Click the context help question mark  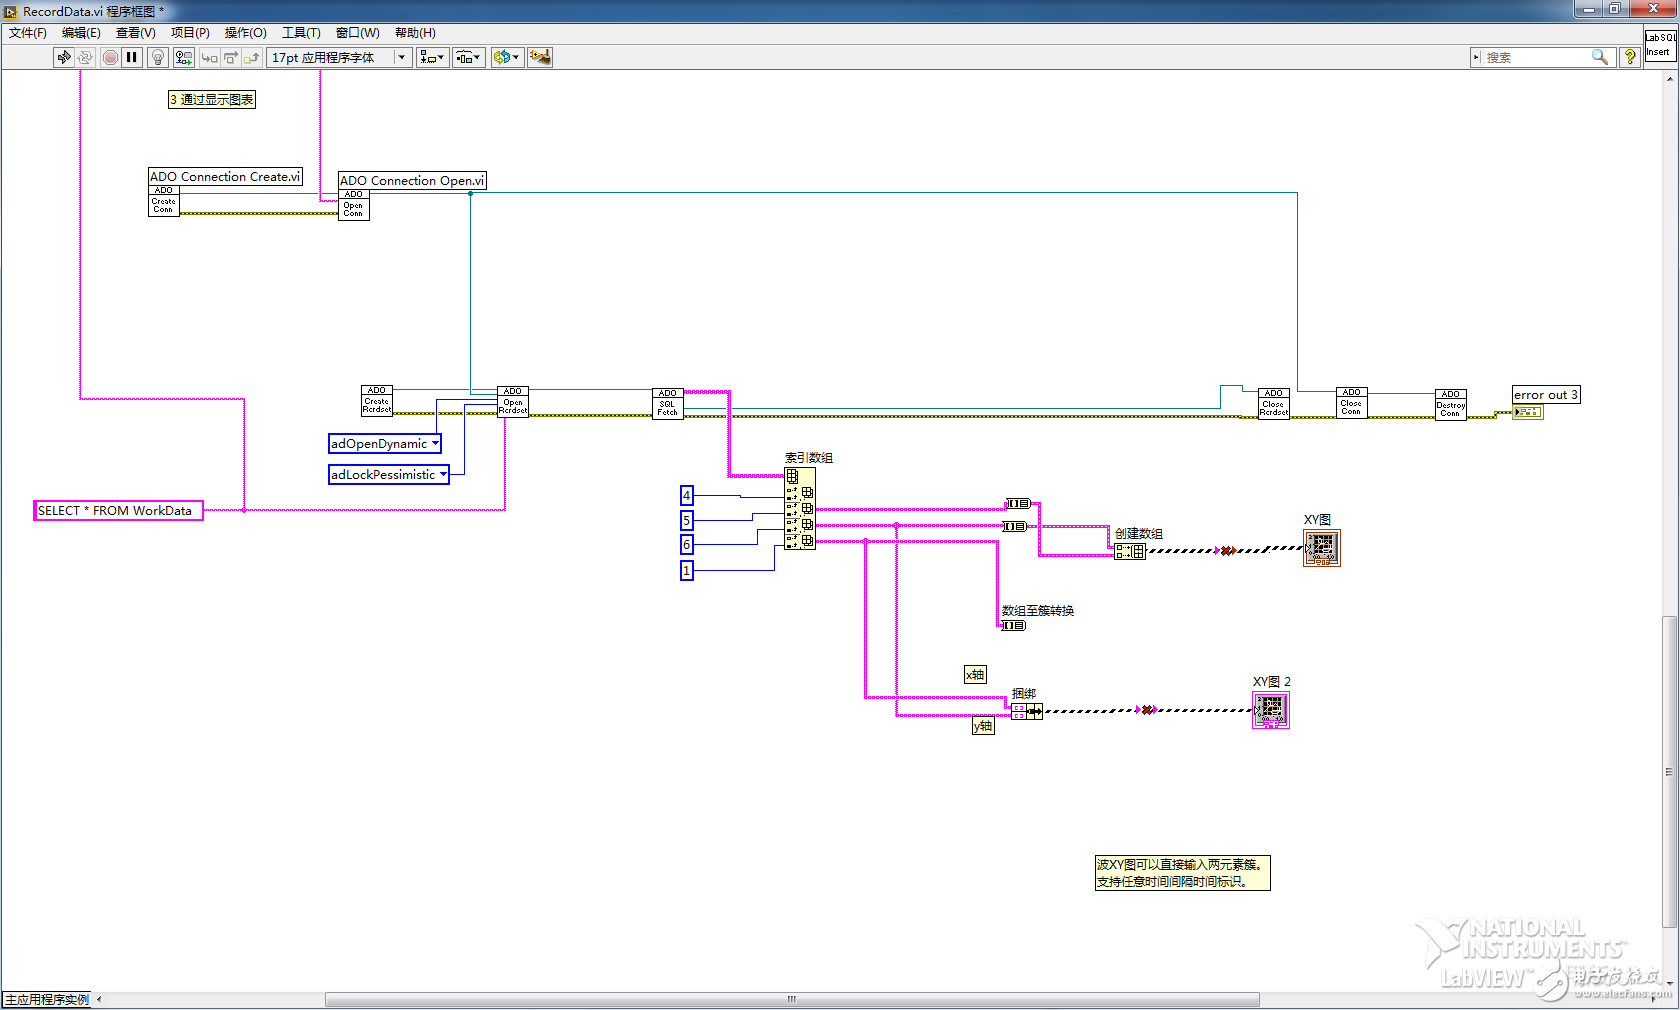click(1630, 57)
